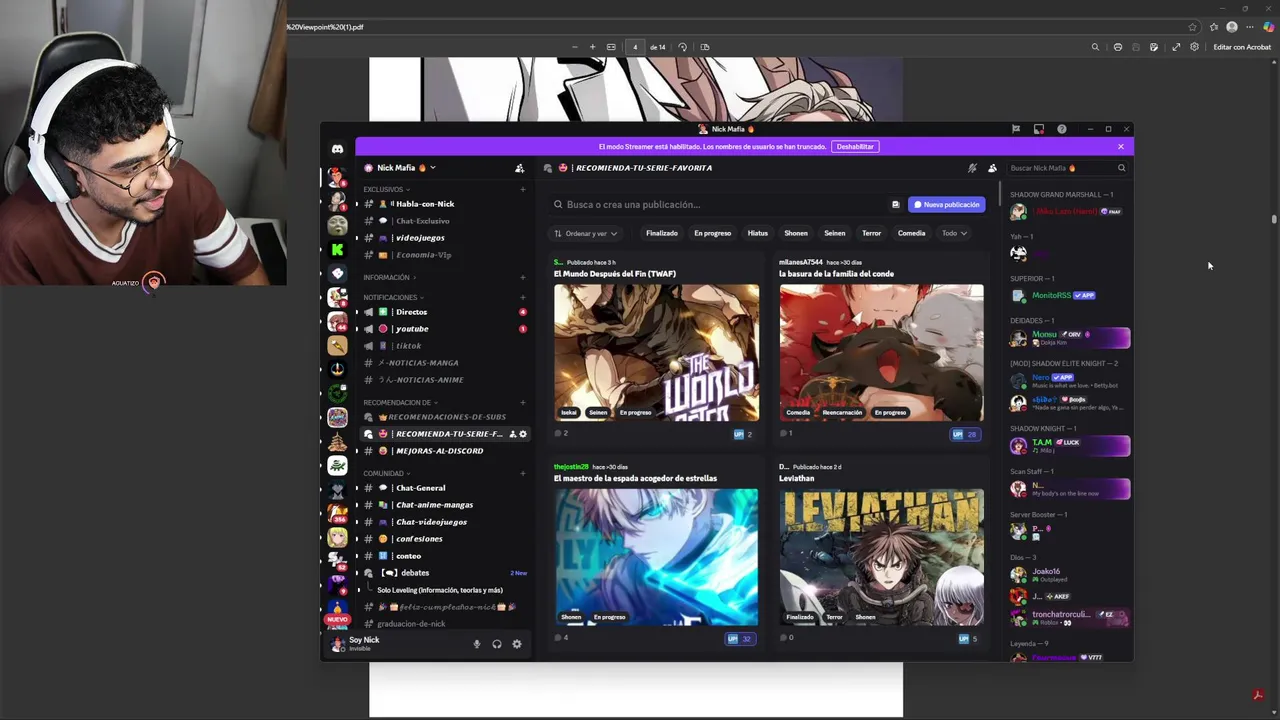Open the MEJORAS-AL-DISCORD channel
1280x720 pixels.
[444, 451]
